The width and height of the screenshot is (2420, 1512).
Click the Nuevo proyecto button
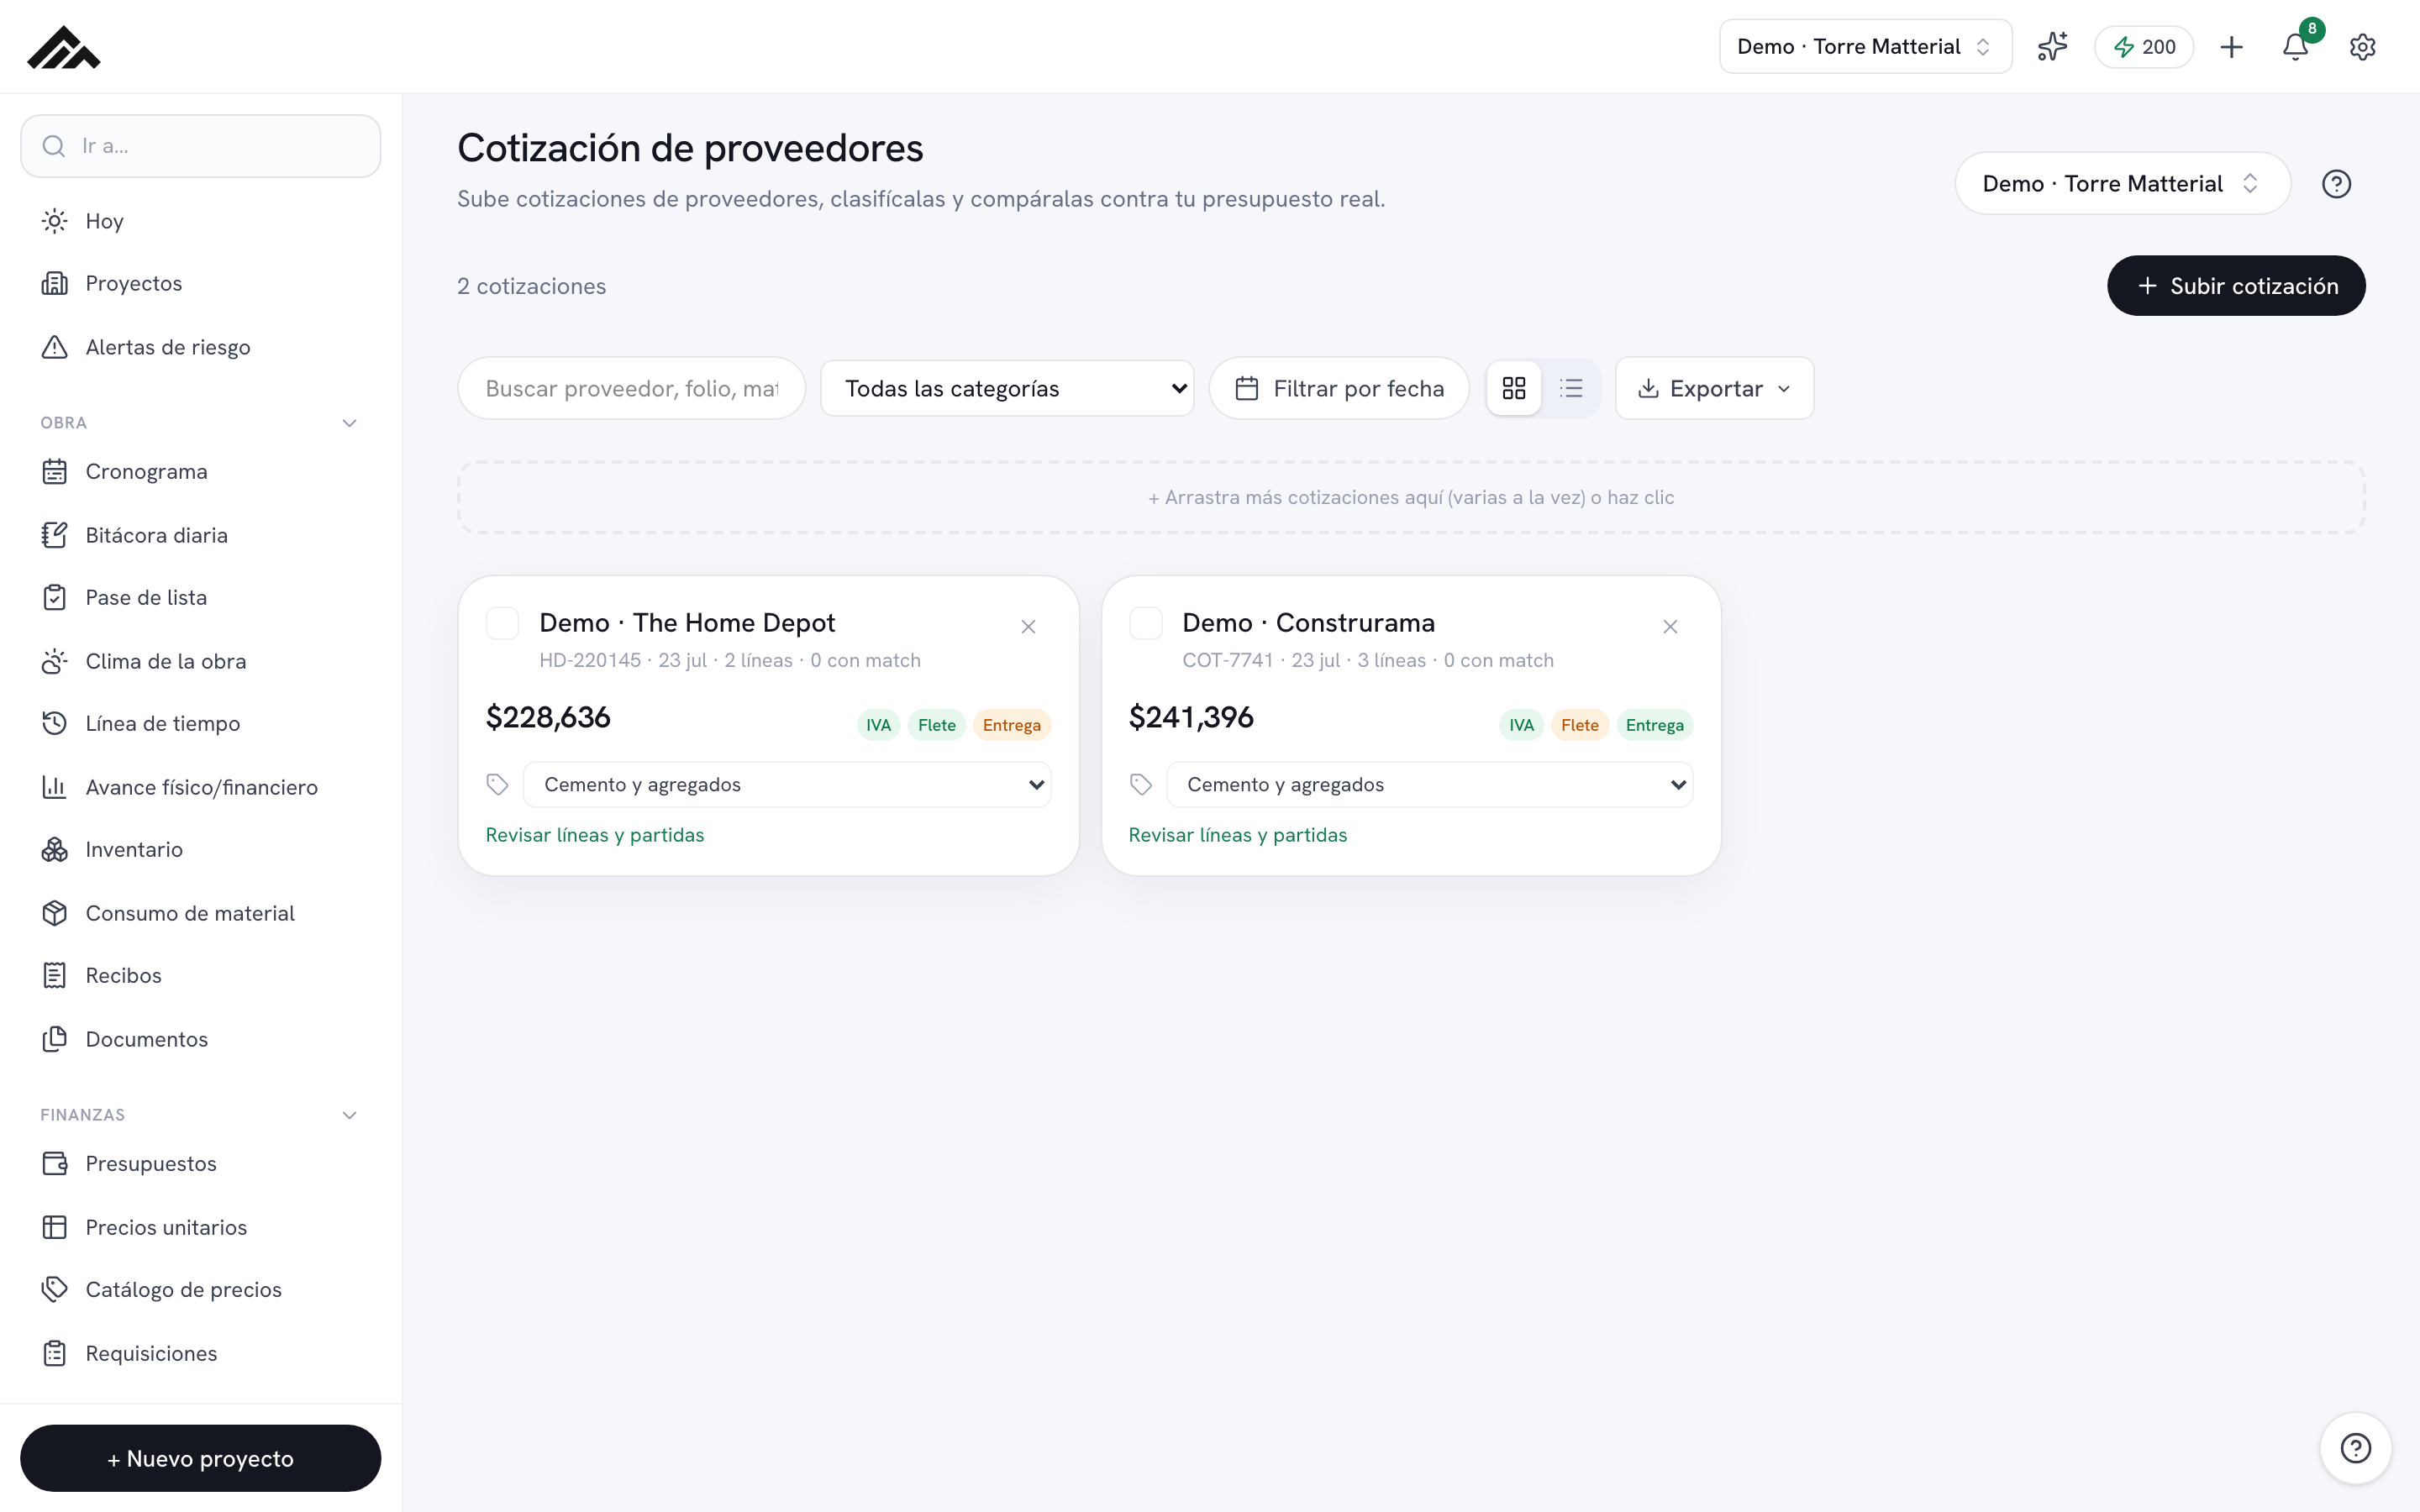tap(200, 1458)
